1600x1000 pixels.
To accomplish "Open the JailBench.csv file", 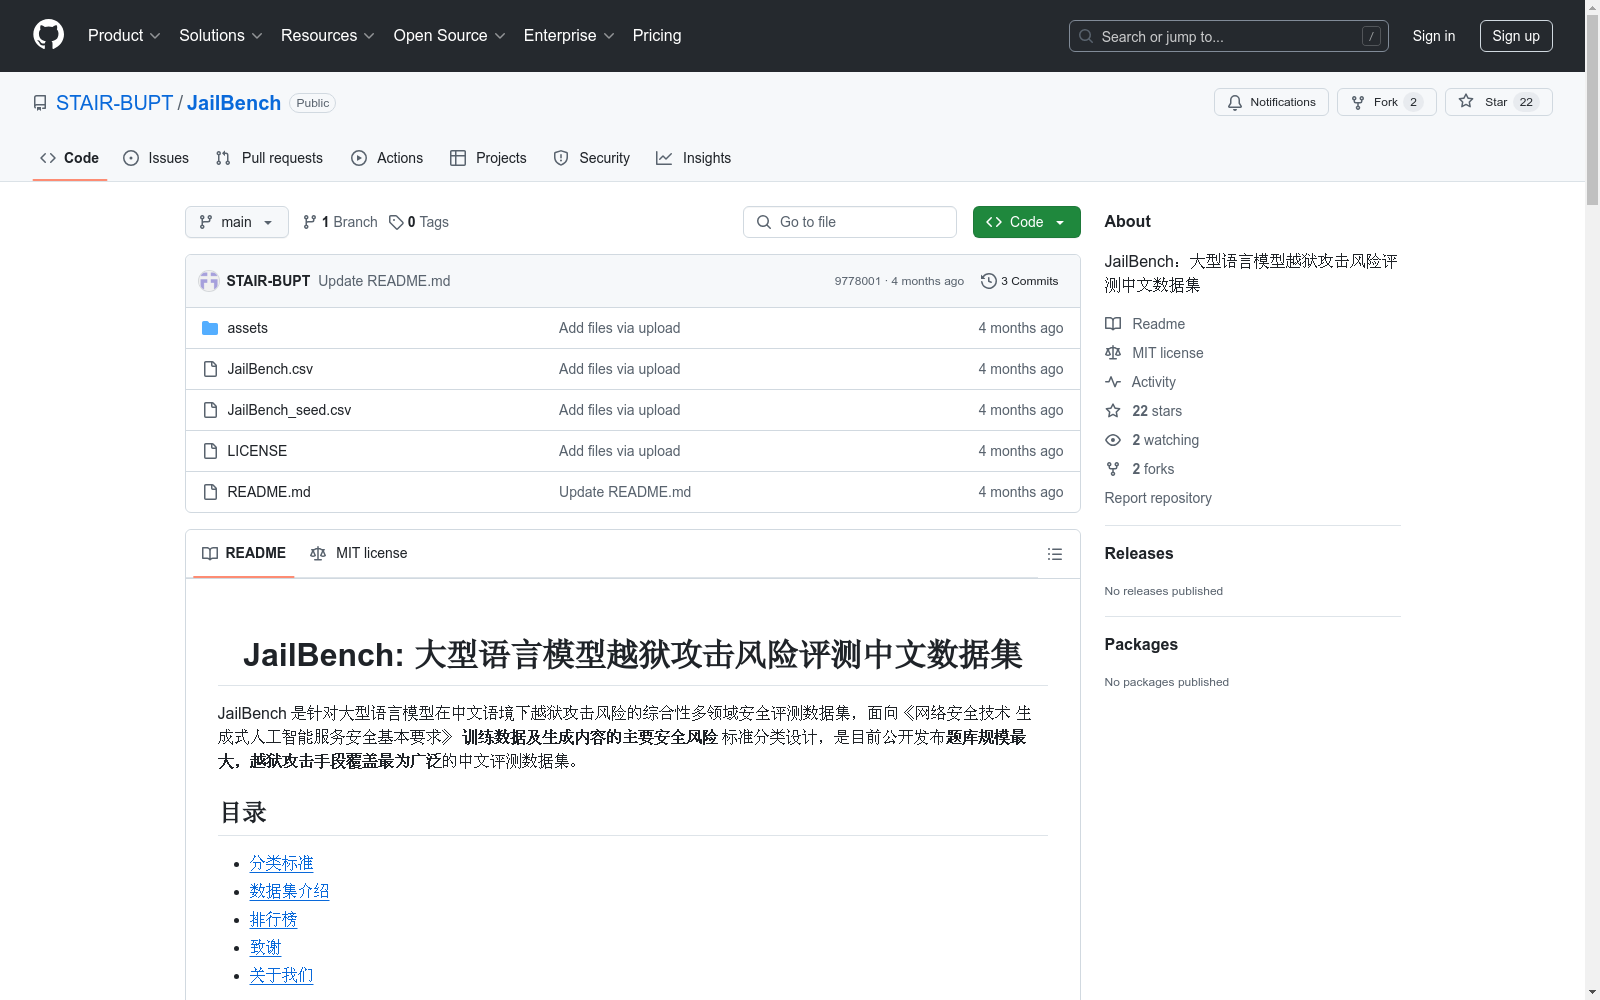I will pyautogui.click(x=270, y=369).
